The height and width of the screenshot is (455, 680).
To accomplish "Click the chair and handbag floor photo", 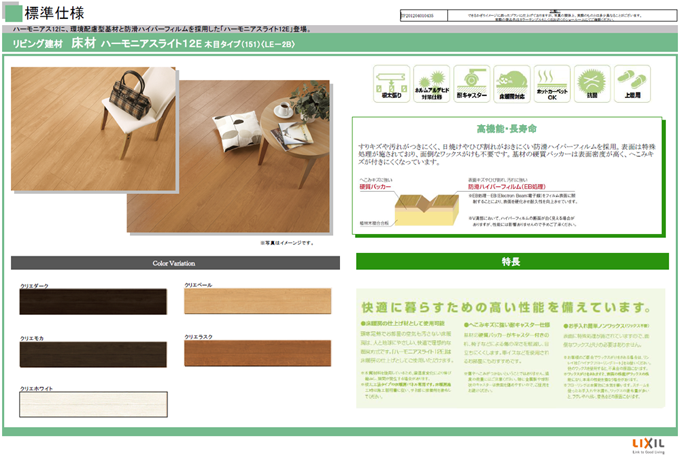I will pos(93,129).
